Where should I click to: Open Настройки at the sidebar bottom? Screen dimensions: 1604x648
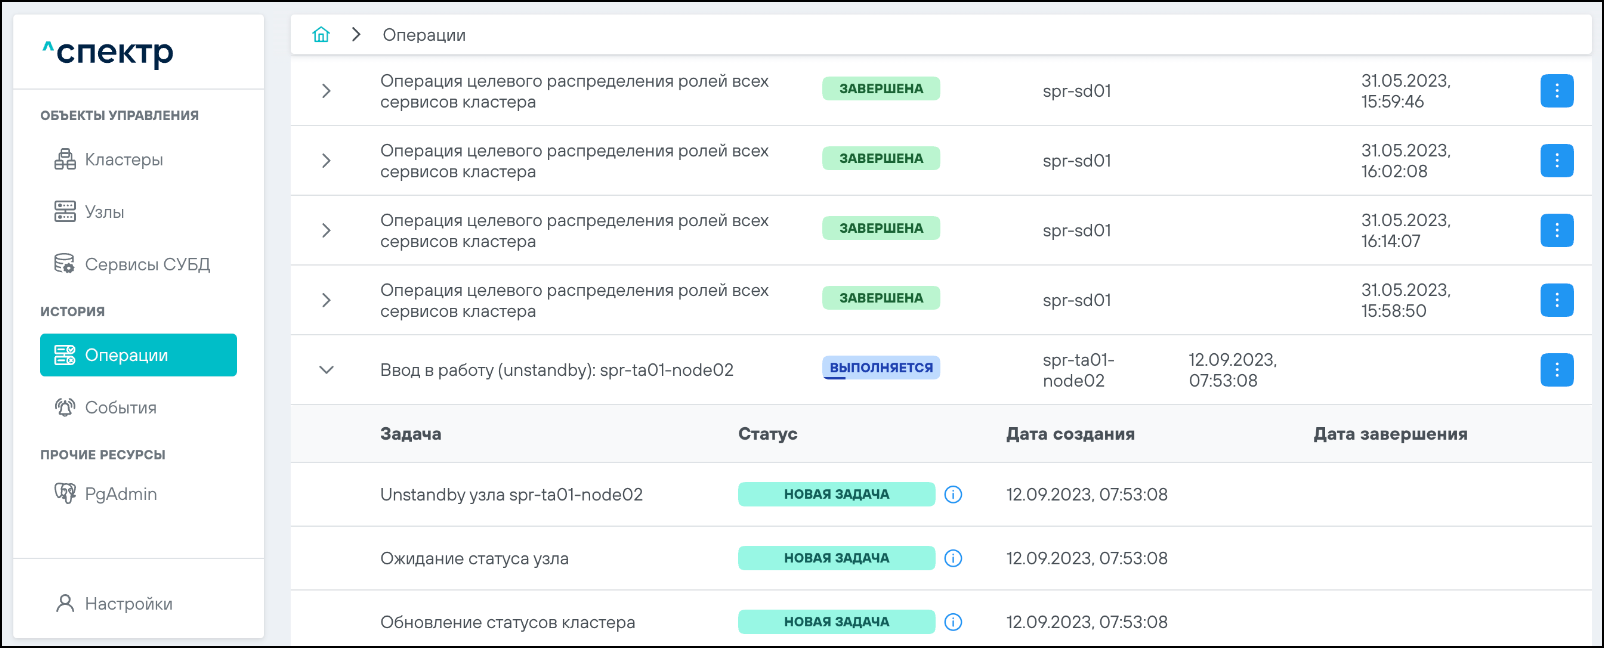pyautogui.click(x=128, y=604)
